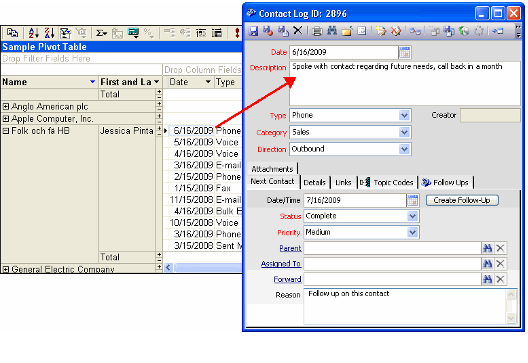Select the Next Contact tab
528x363 pixels.
(272, 182)
